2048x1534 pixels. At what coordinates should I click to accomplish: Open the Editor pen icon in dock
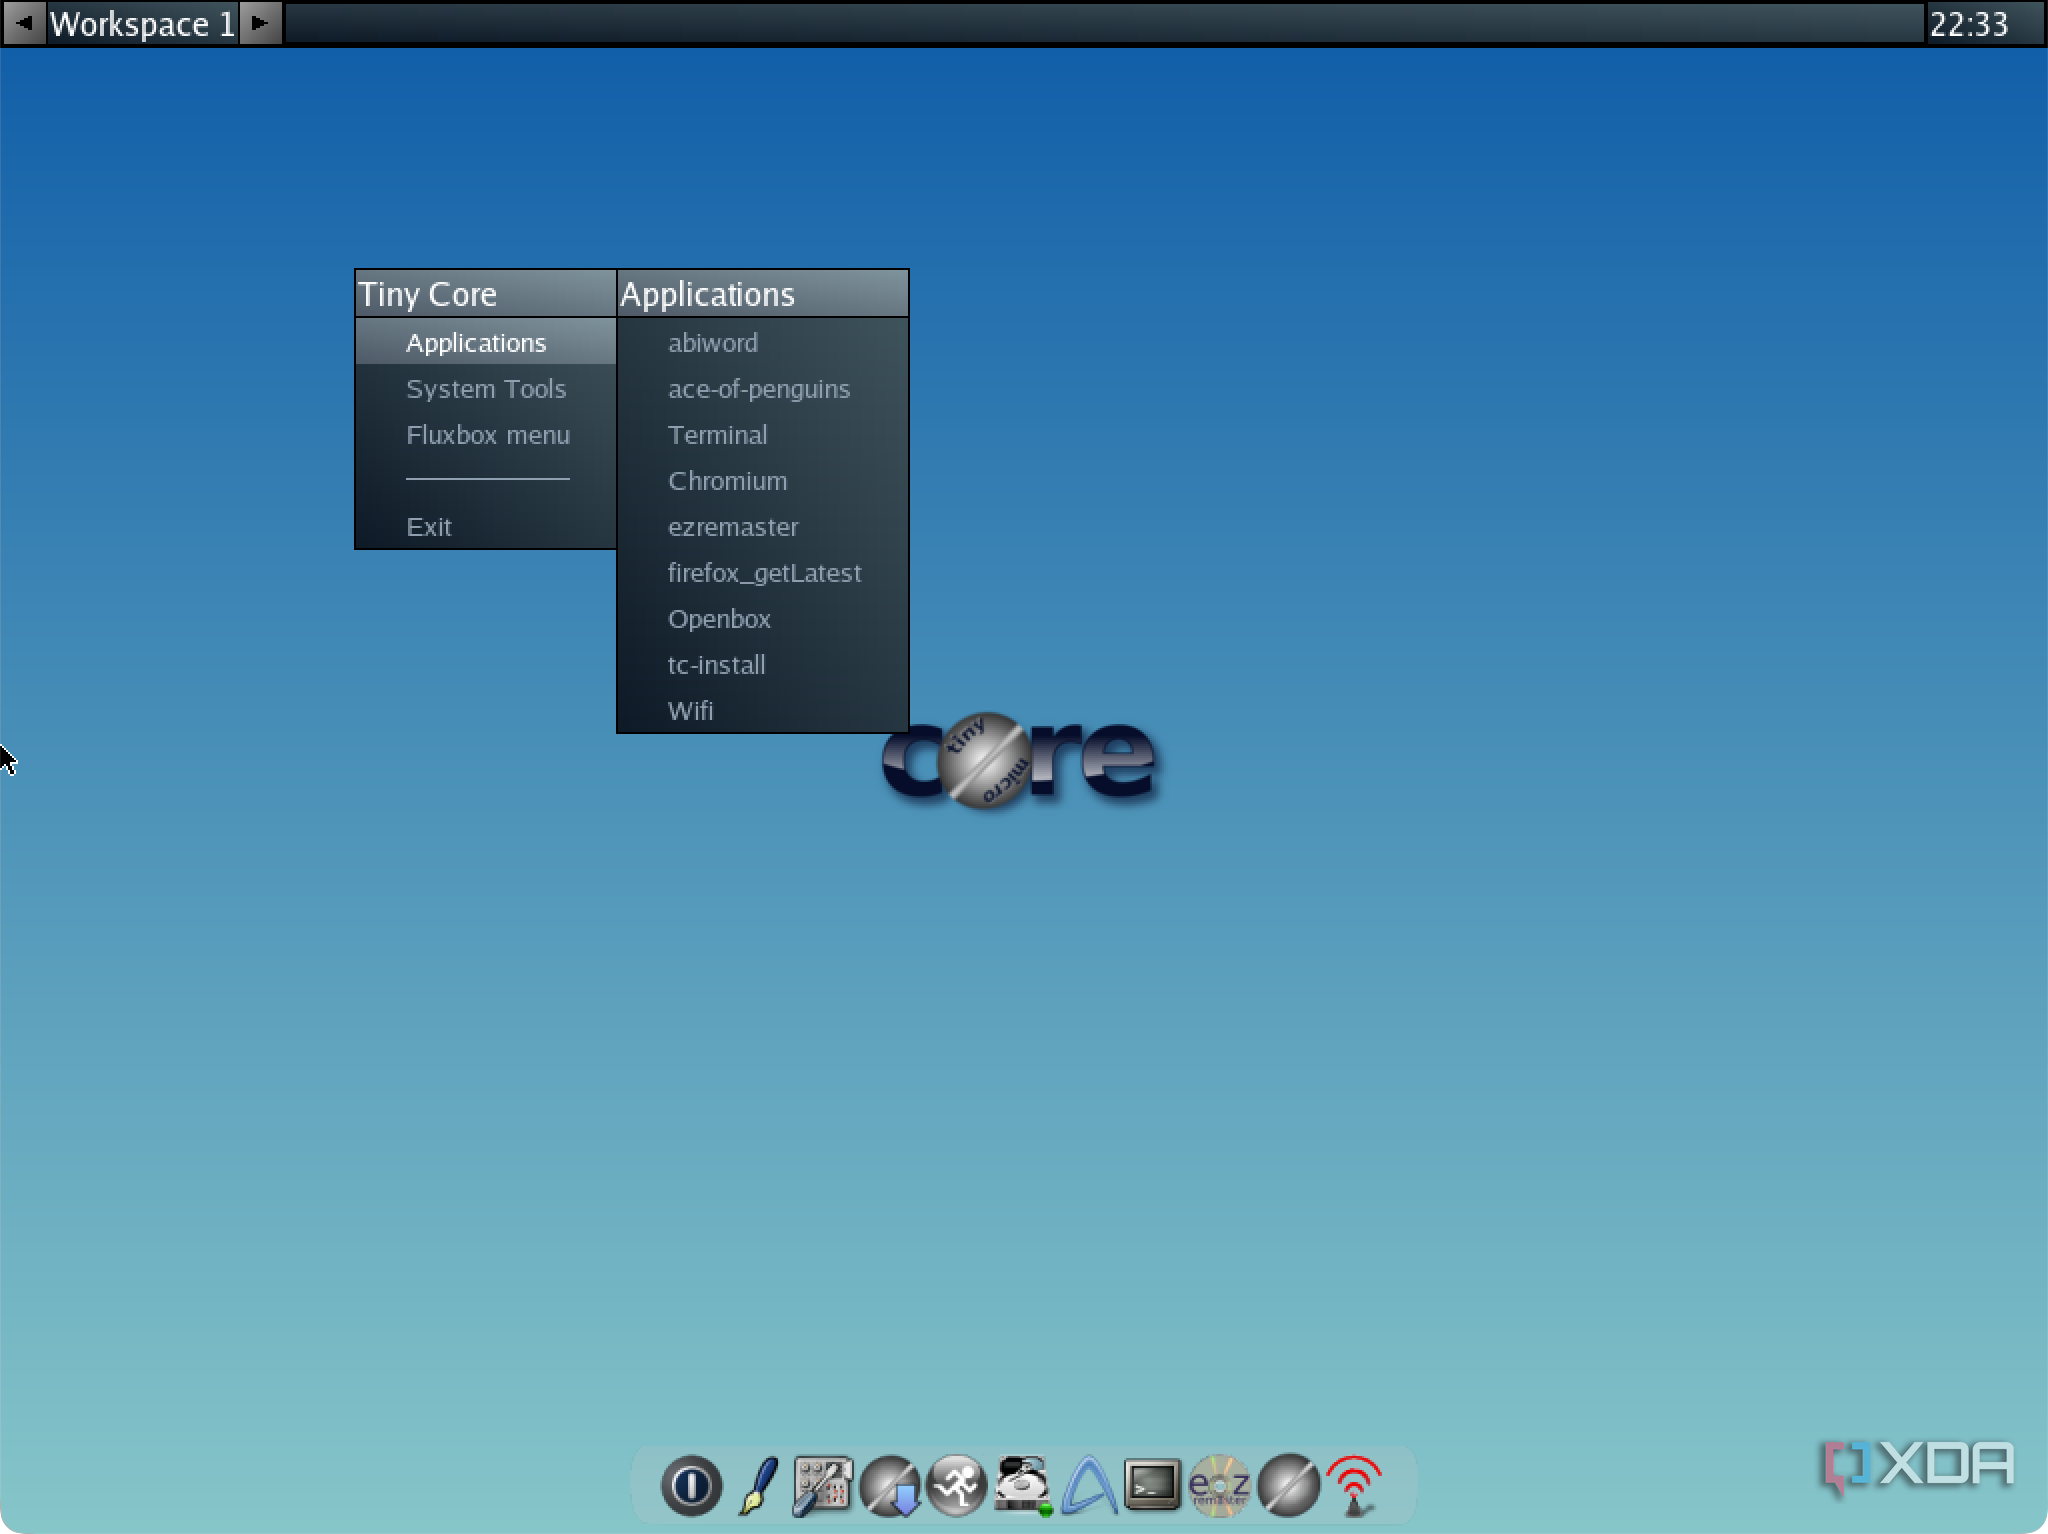[758, 1485]
